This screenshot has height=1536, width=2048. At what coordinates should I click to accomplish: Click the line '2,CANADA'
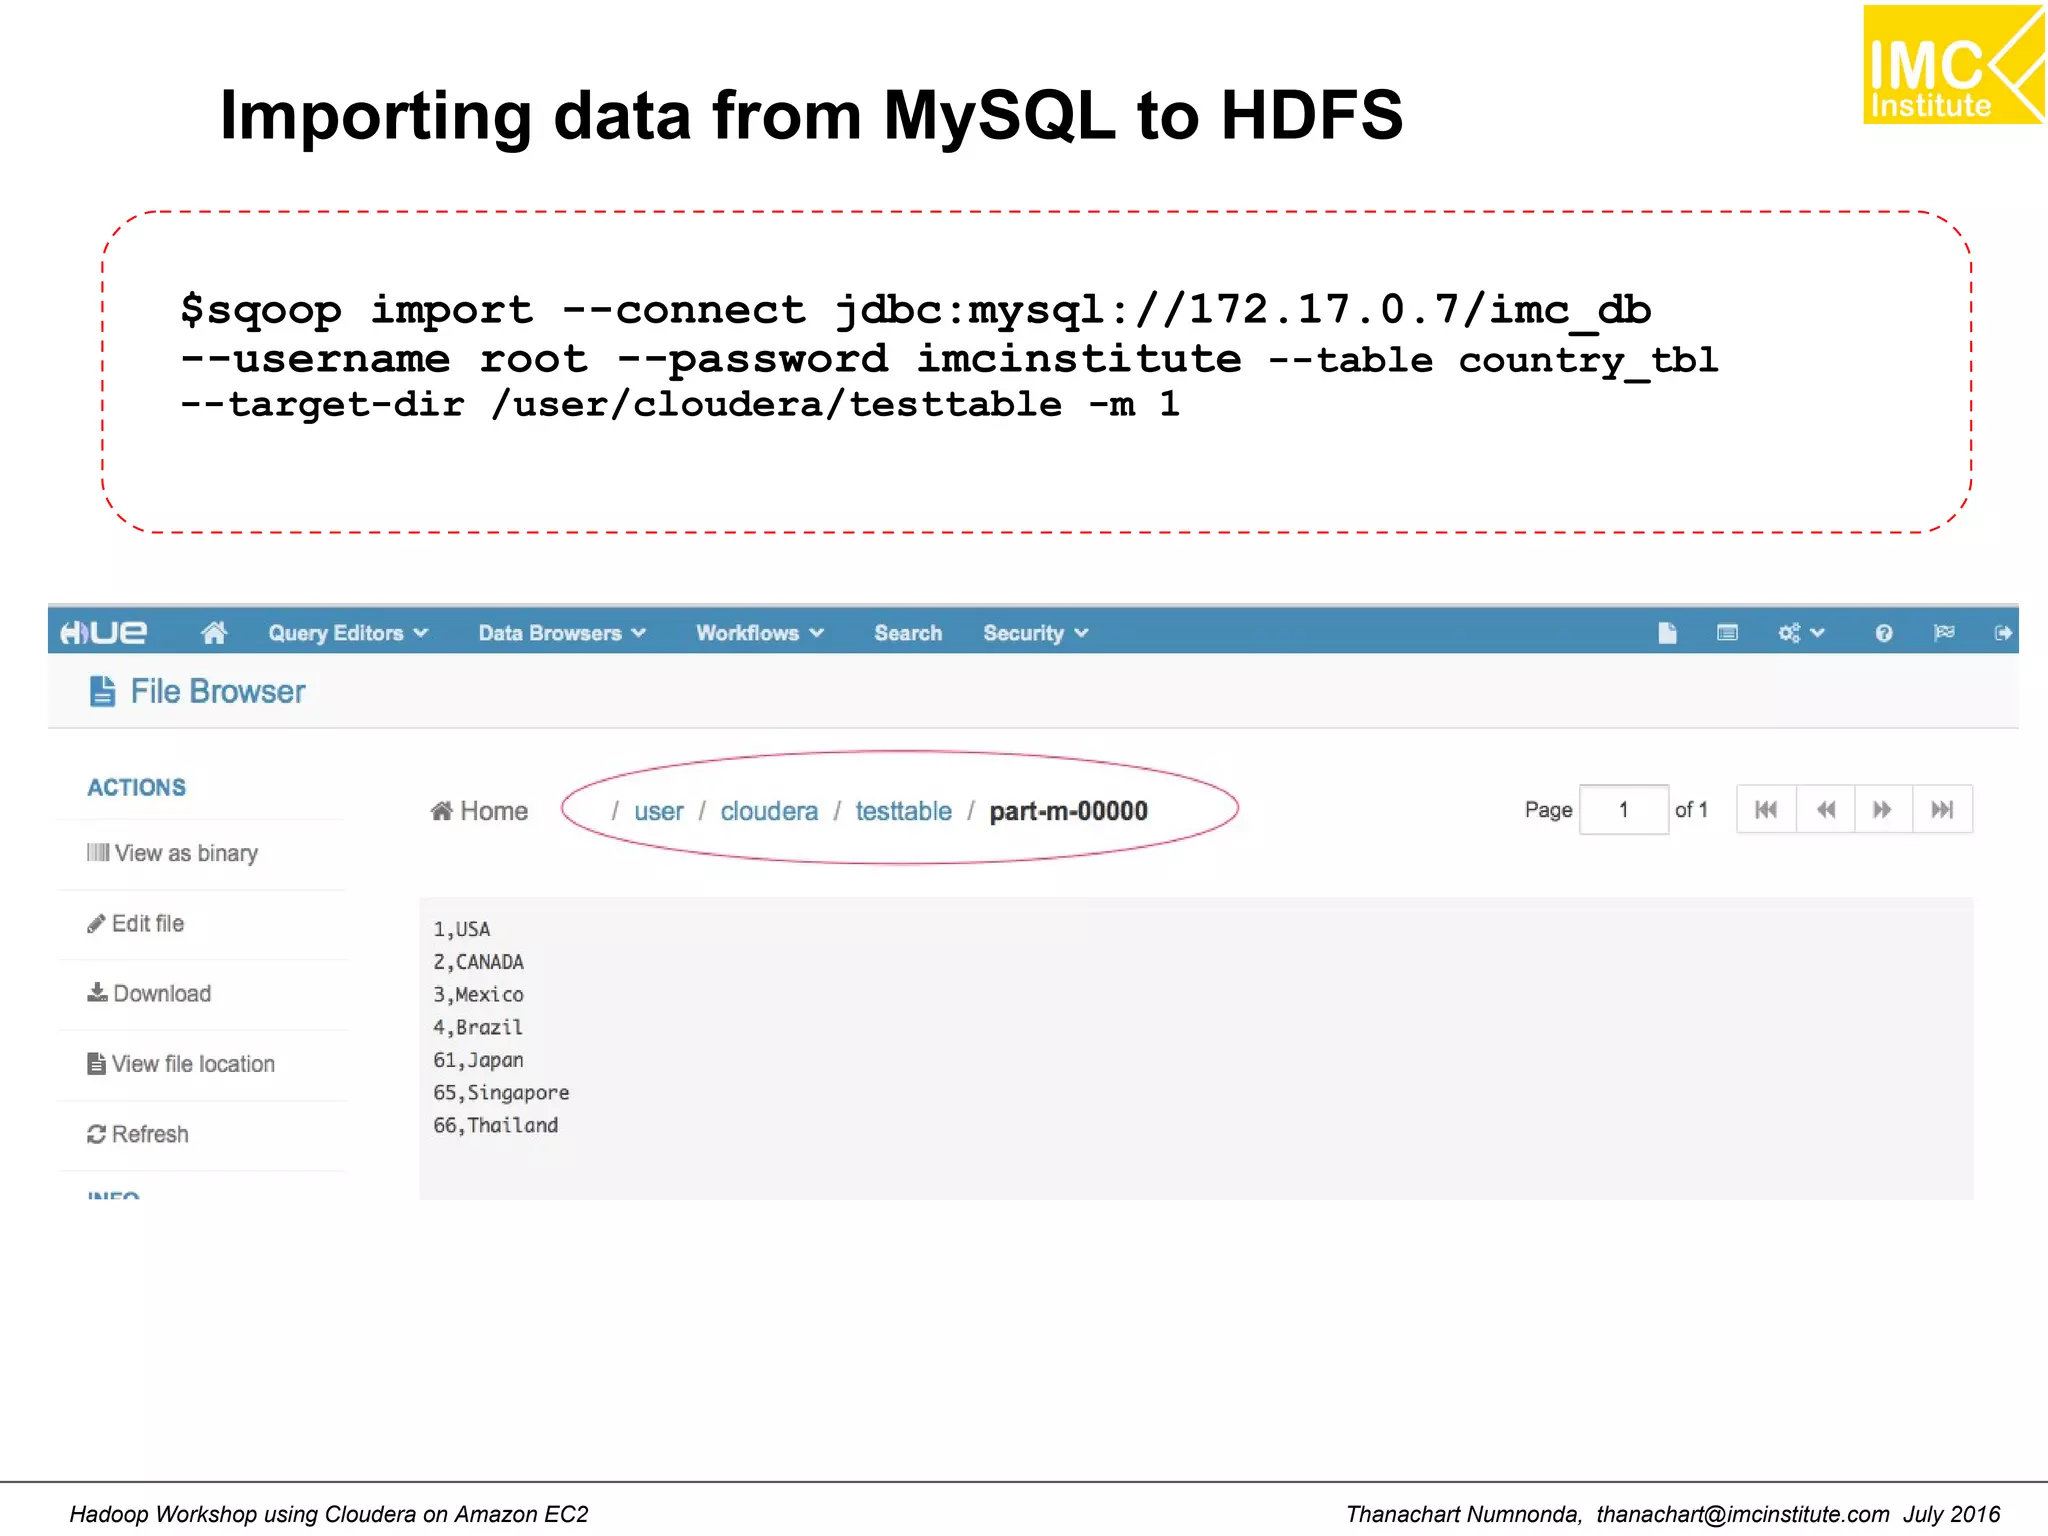click(478, 962)
